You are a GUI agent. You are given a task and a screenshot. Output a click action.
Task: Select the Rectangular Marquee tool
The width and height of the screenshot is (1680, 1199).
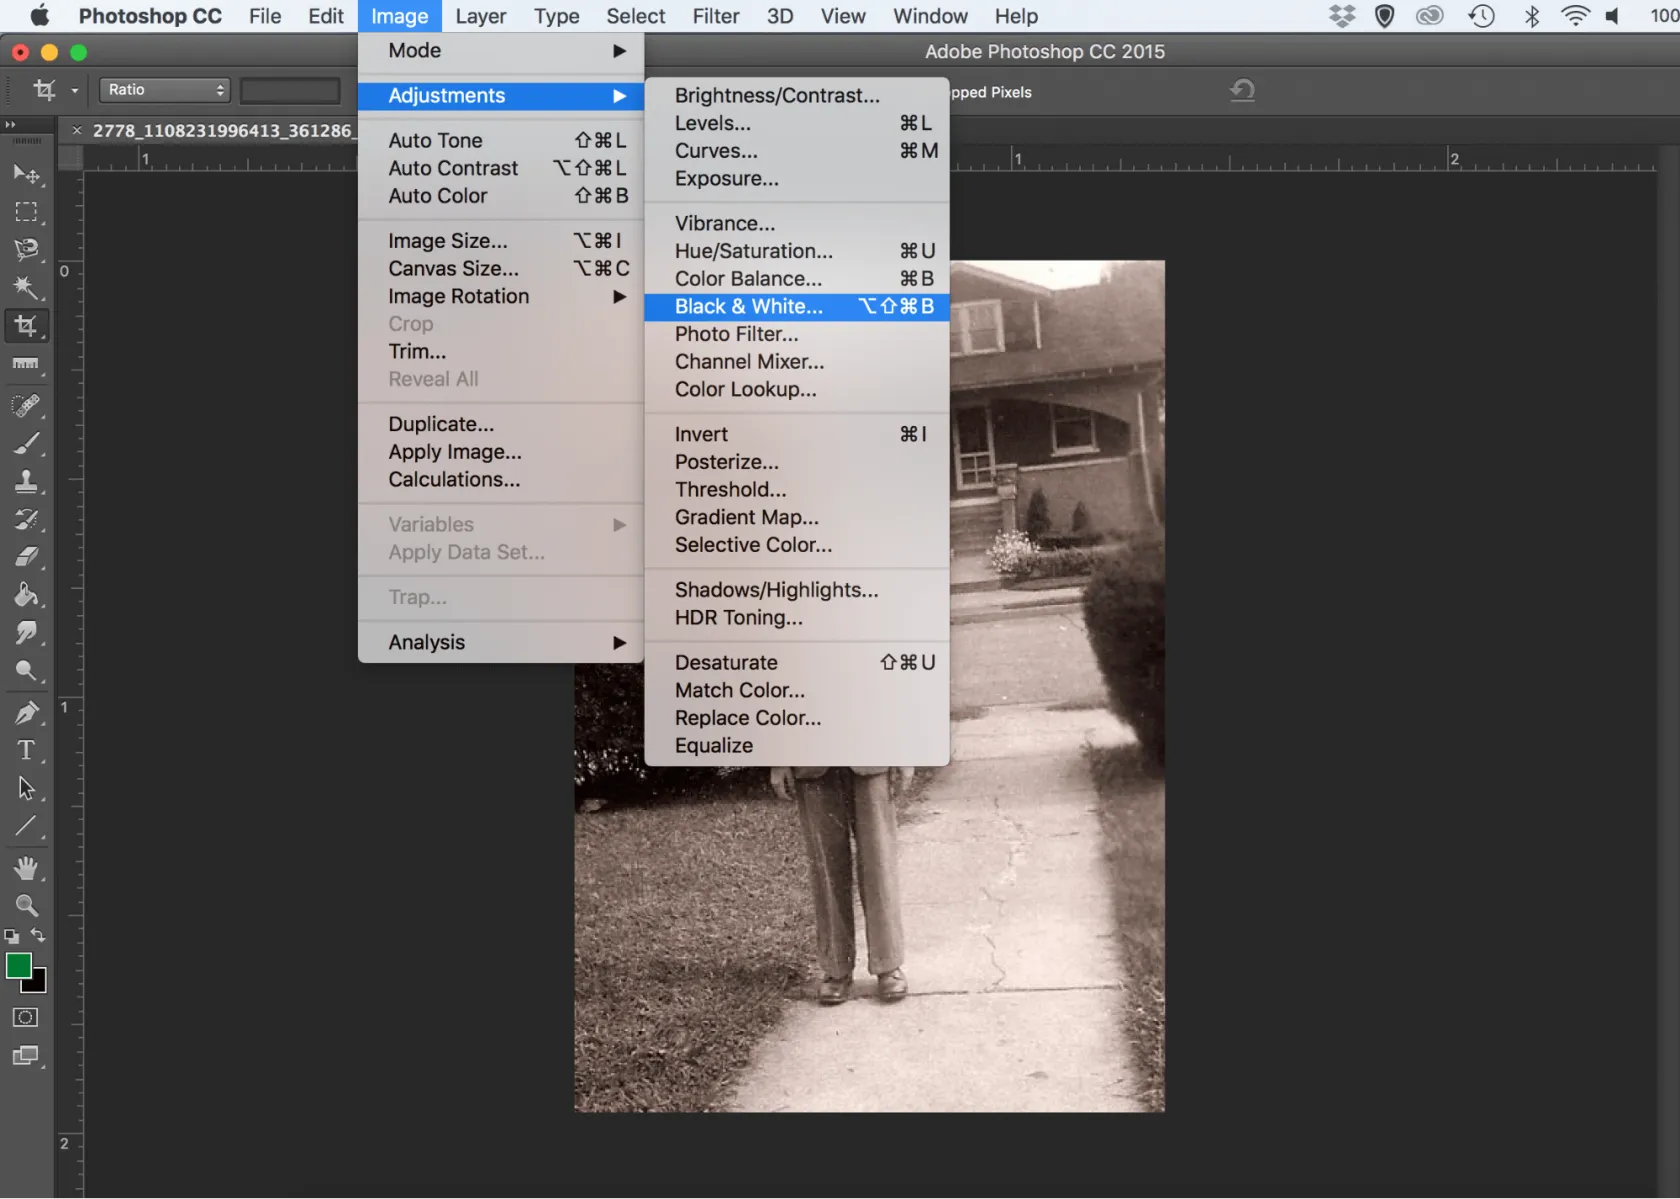(x=26, y=212)
